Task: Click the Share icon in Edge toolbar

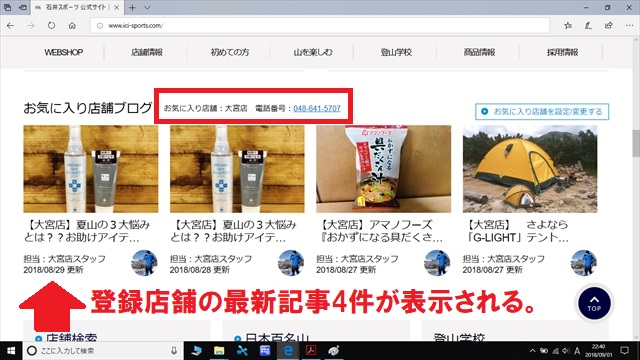Action: [609, 25]
